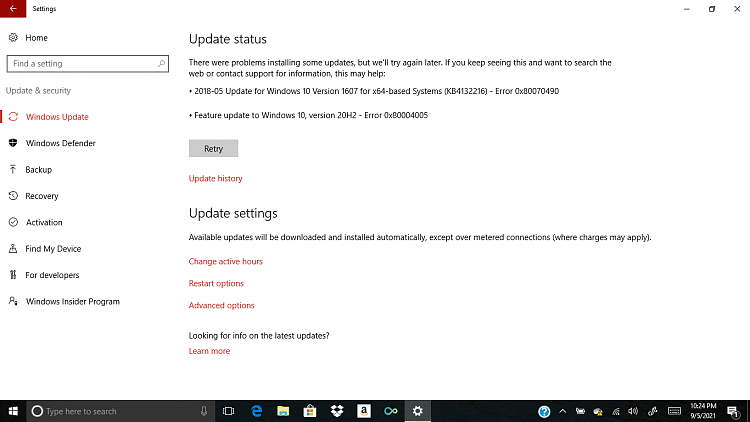This screenshot has width=750, height=422.
Task: Select Windows Update in the sidebar
Action: (57, 117)
